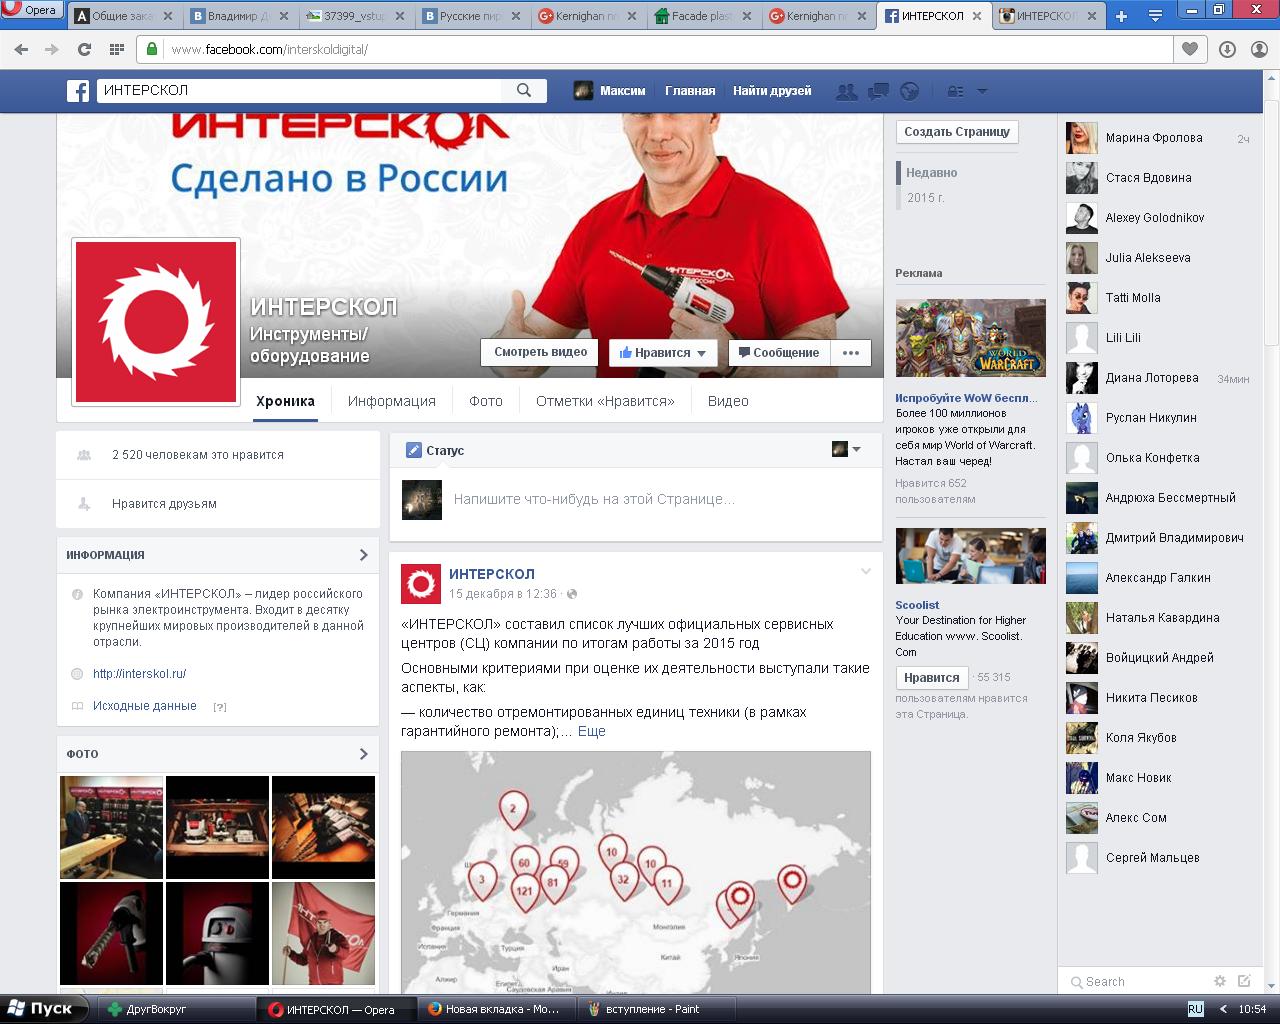Open the Информация tab
The width and height of the screenshot is (1280, 1024).
point(392,401)
